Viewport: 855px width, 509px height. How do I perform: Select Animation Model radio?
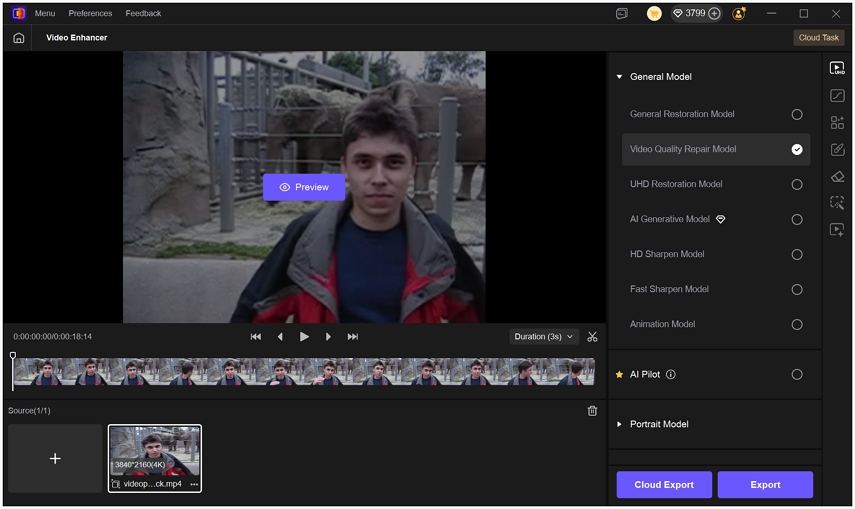click(797, 325)
